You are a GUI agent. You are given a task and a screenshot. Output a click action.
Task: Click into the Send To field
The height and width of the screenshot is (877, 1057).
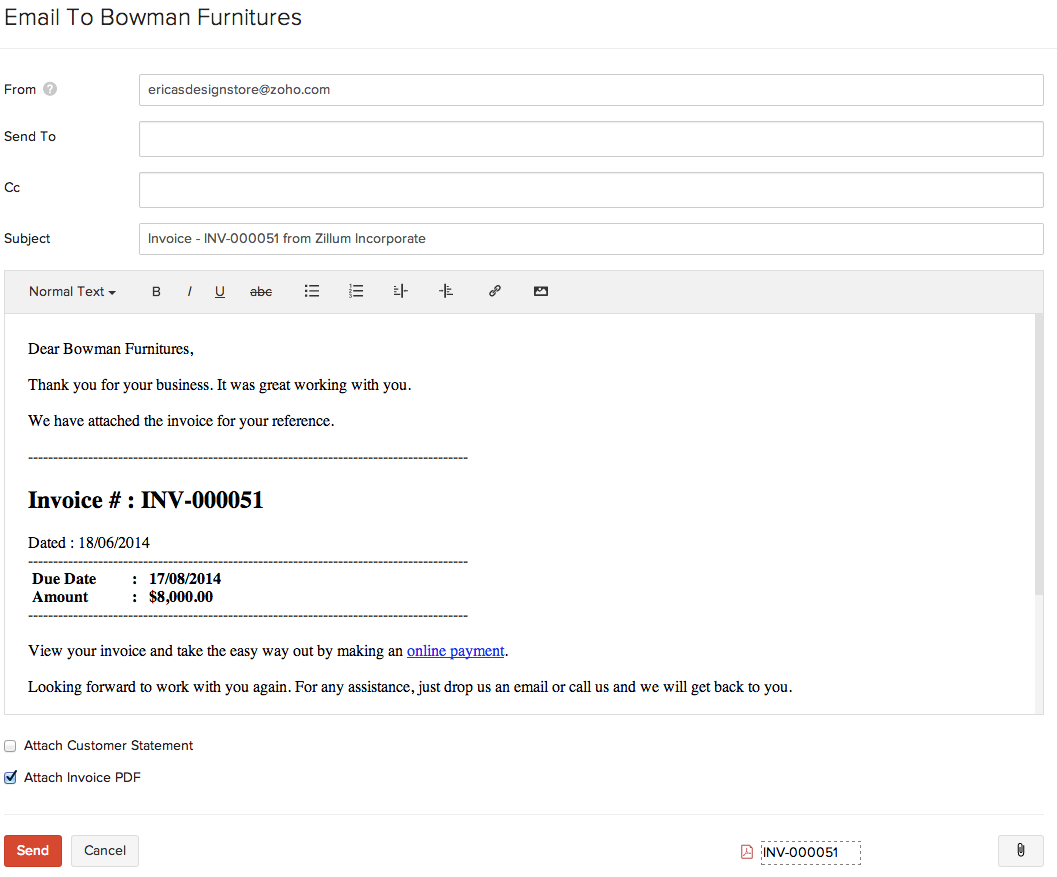(x=591, y=139)
